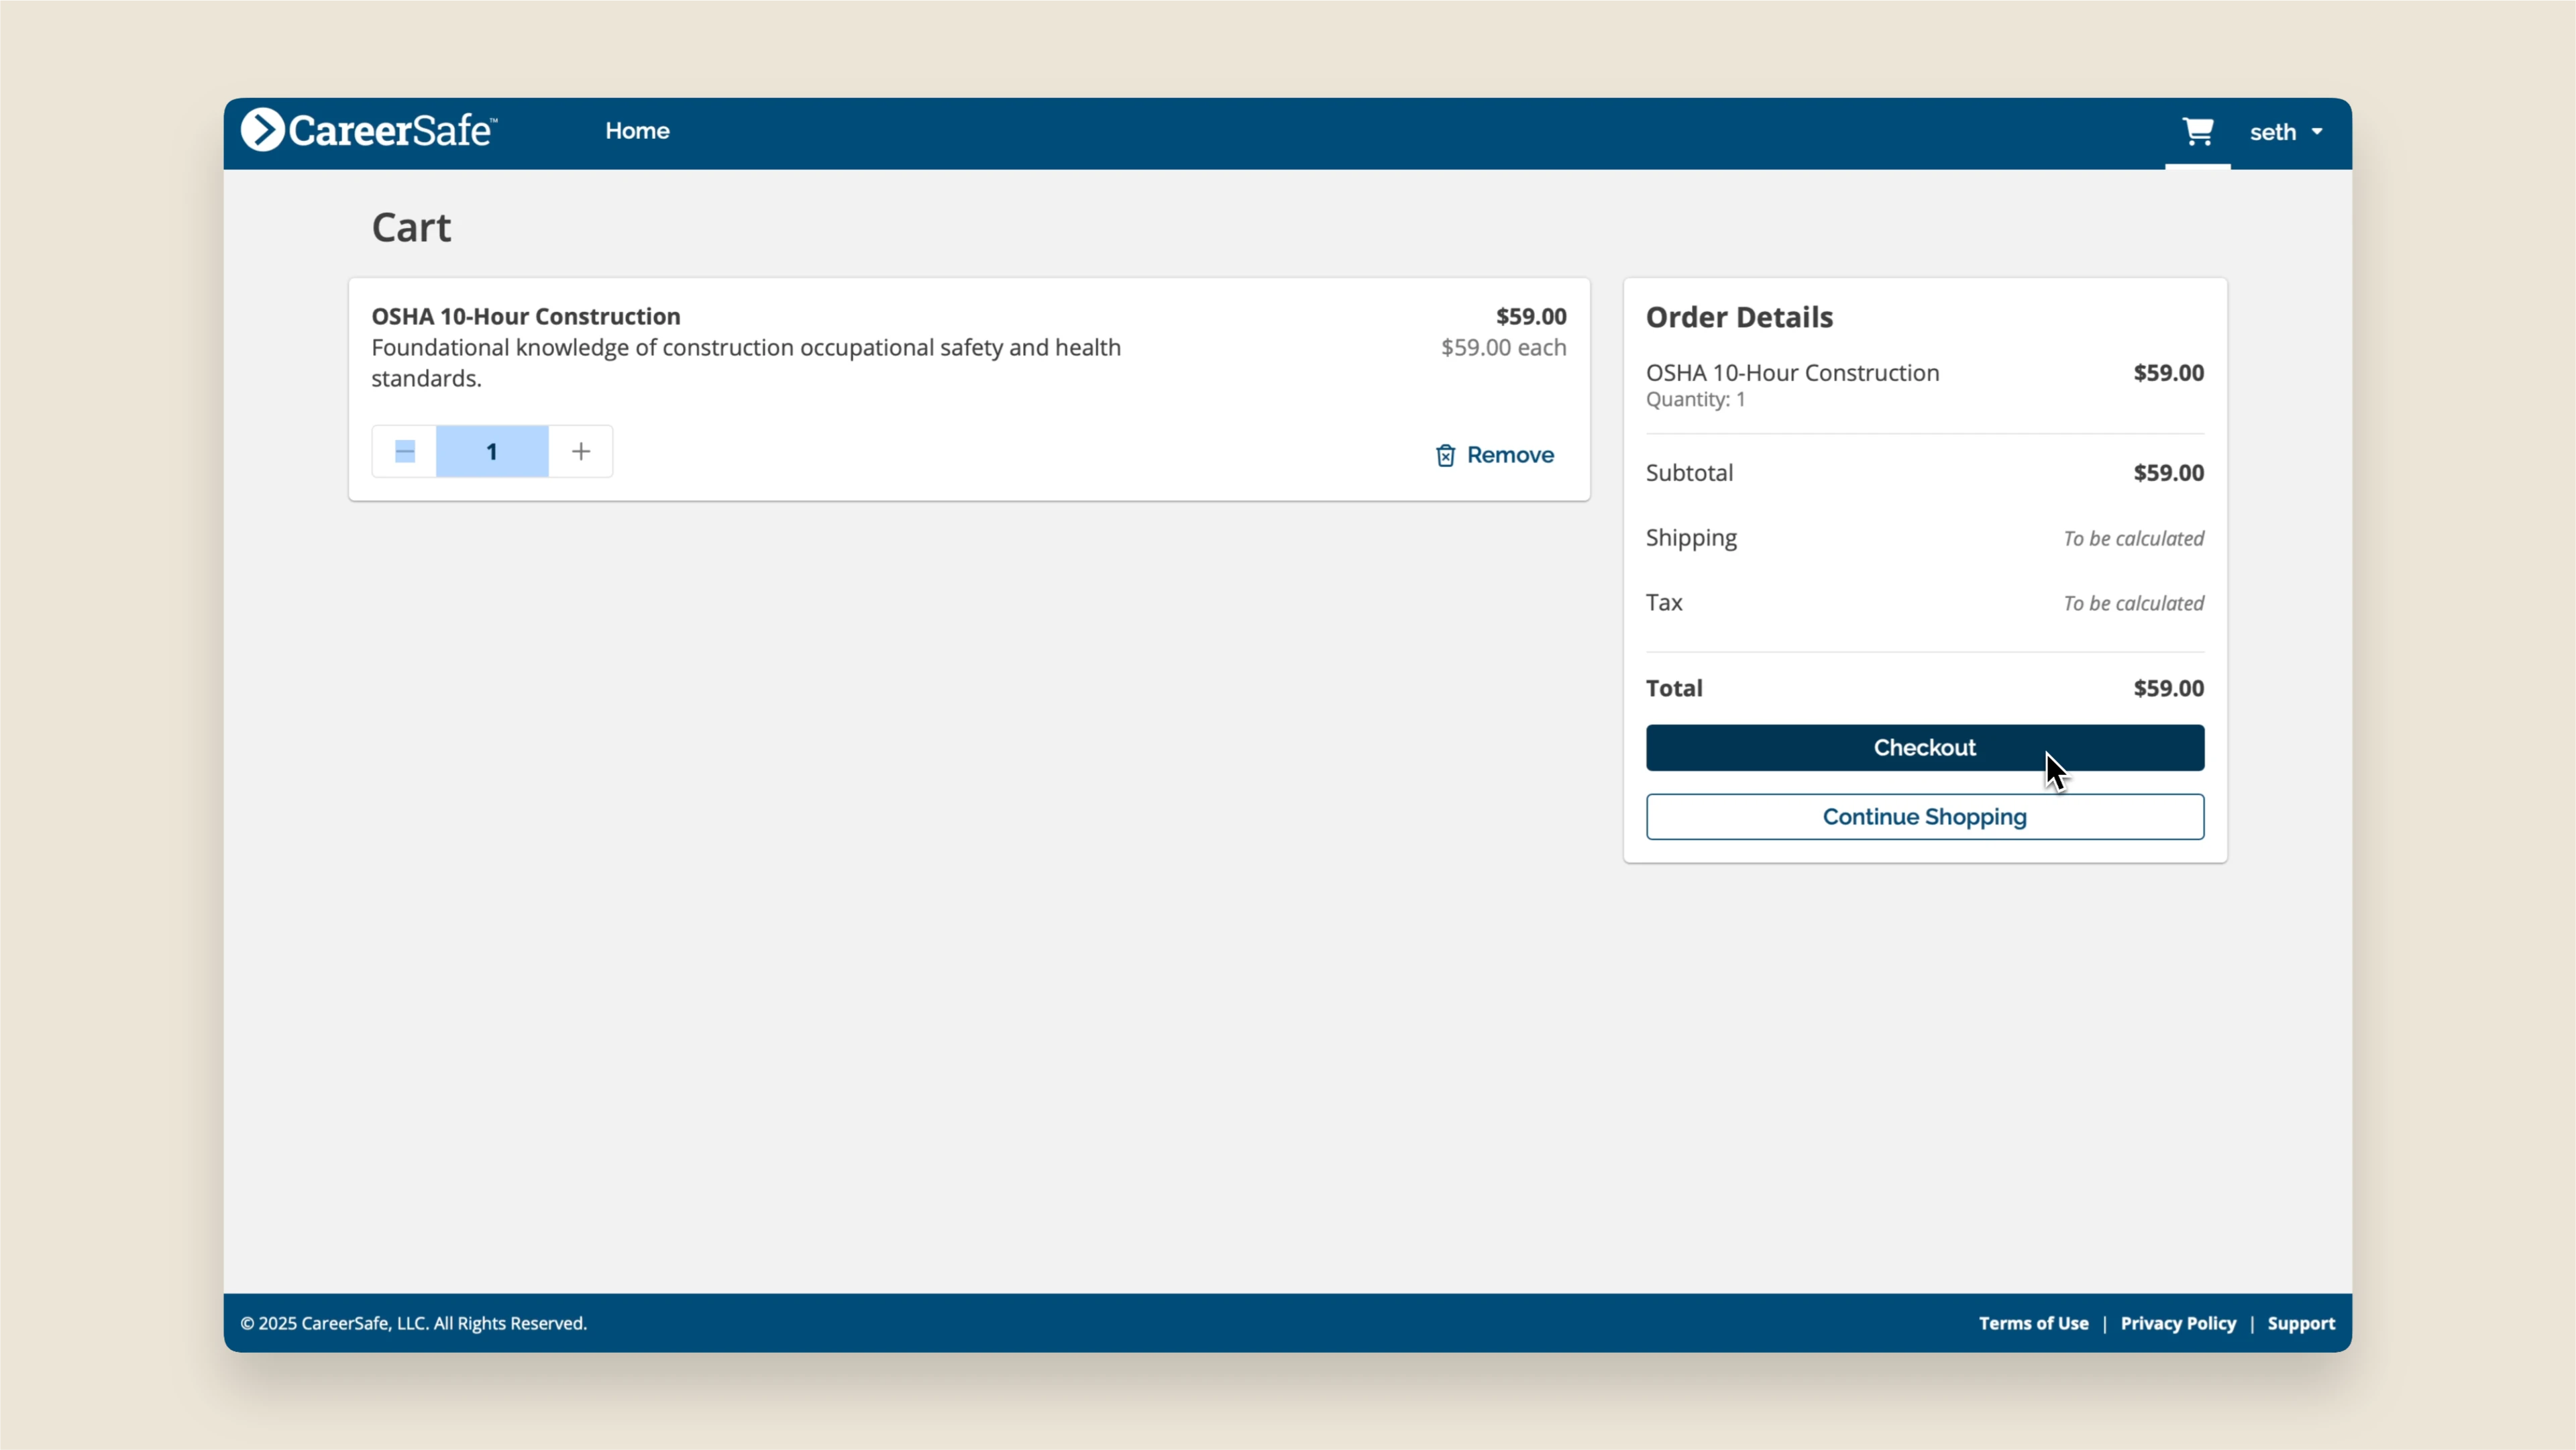The width and height of the screenshot is (2576, 1450).
Task: Expand the caret arrow next to seth
Action: coord(2317,132)
